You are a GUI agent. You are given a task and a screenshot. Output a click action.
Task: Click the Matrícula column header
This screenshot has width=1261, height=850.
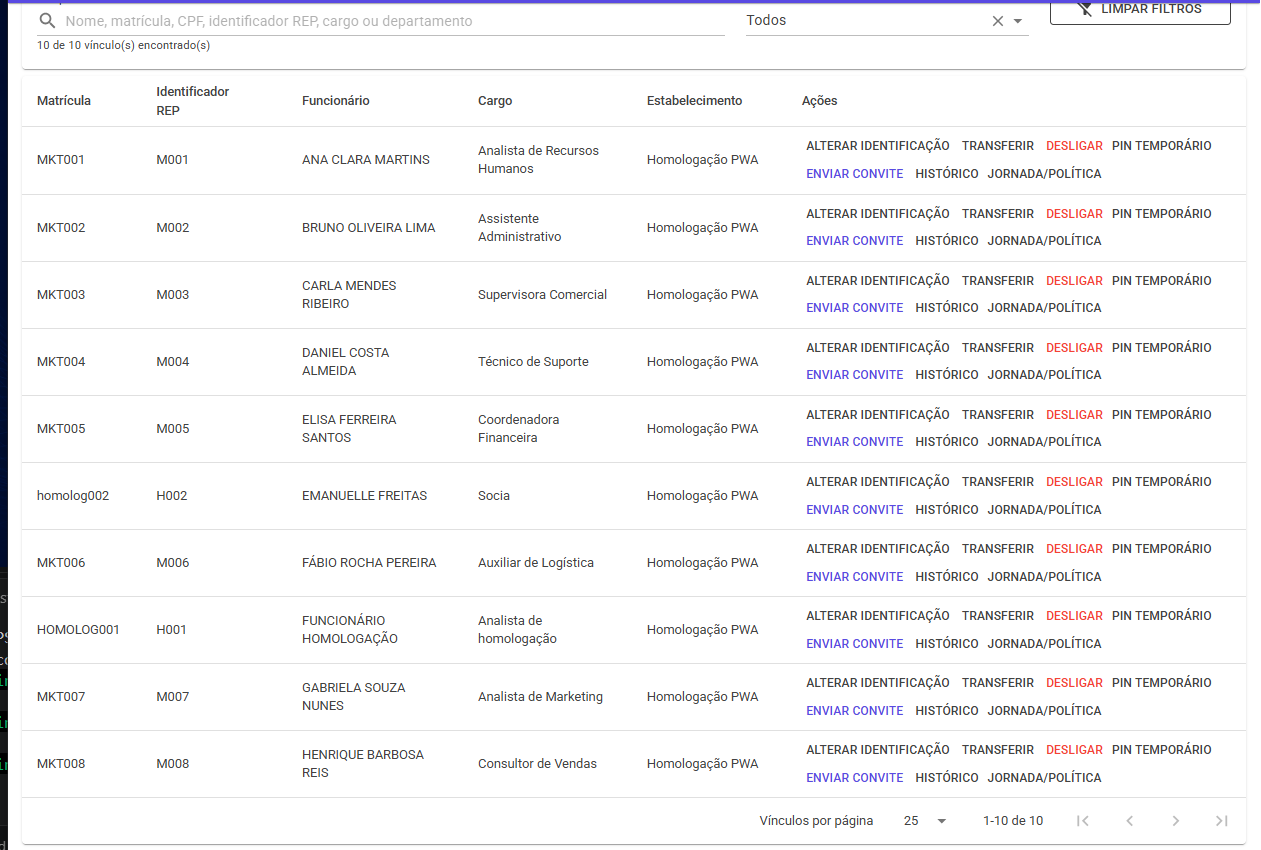coord(64,101)
